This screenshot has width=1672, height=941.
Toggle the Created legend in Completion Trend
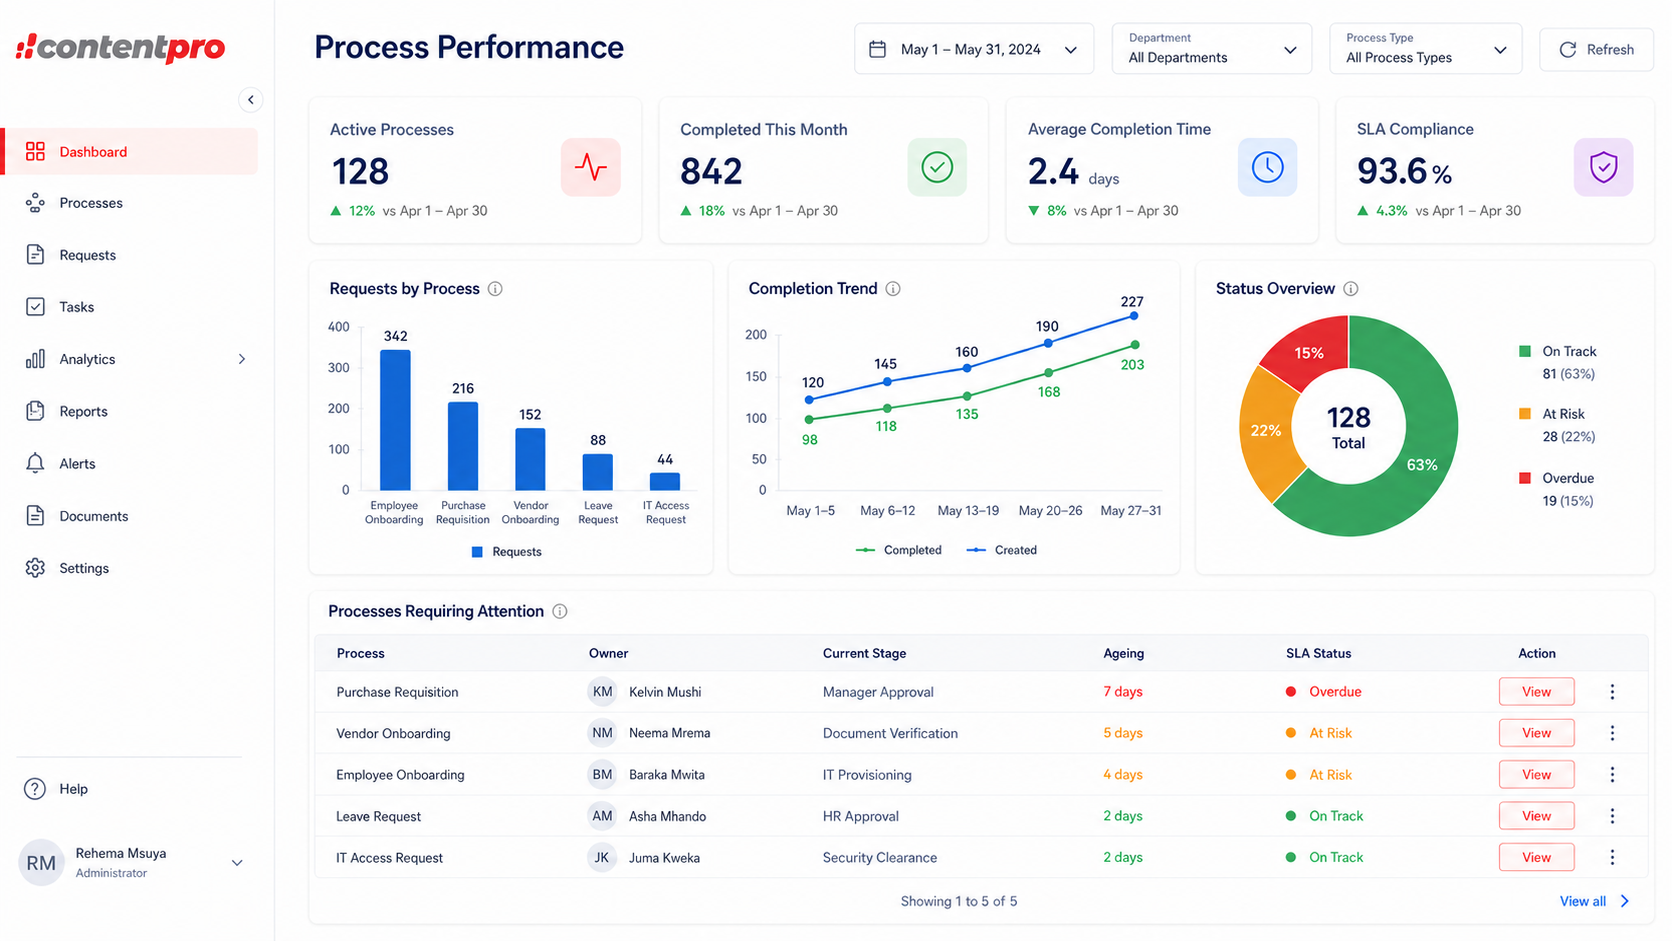pos(1002,550)
